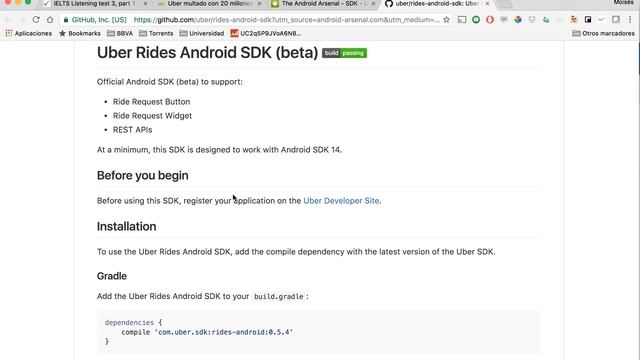Click the multicolor pinwheel extension icon
This screenshot has height=360, width=640.
pyautogui.click(x=518, y=20)
